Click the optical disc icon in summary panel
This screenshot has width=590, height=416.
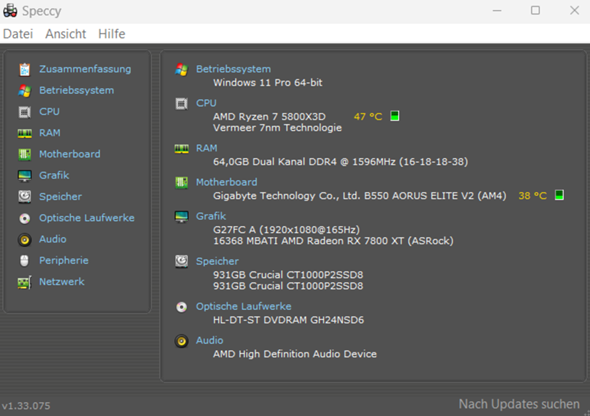[181, 307]
